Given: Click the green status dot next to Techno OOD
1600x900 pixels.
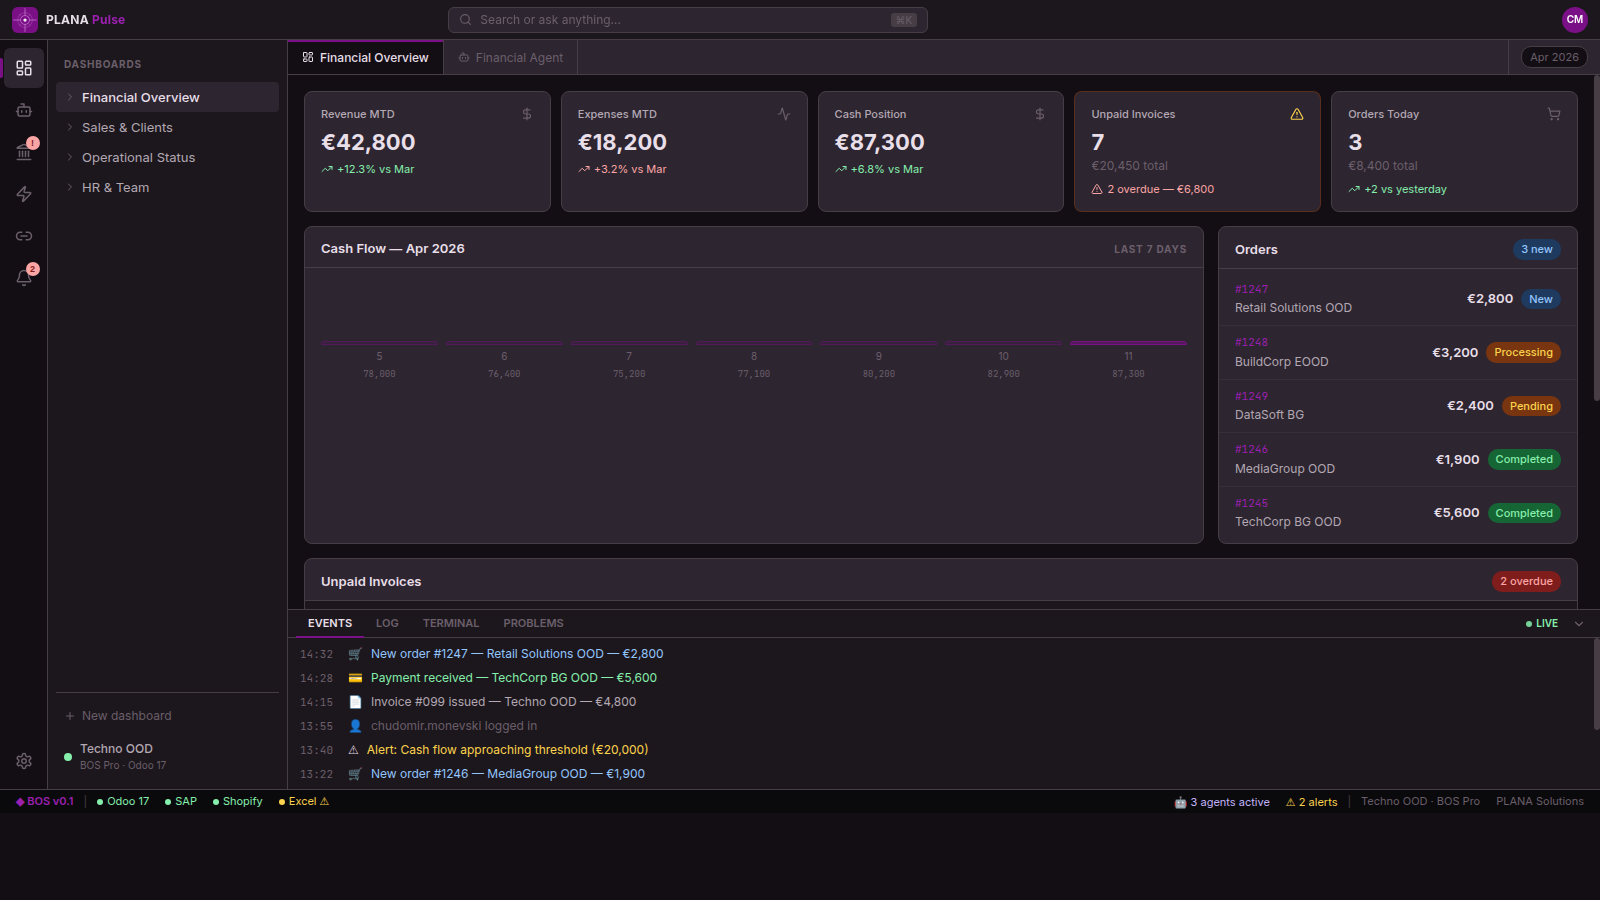Looking at the screenshot, I should tap(67, 756).
